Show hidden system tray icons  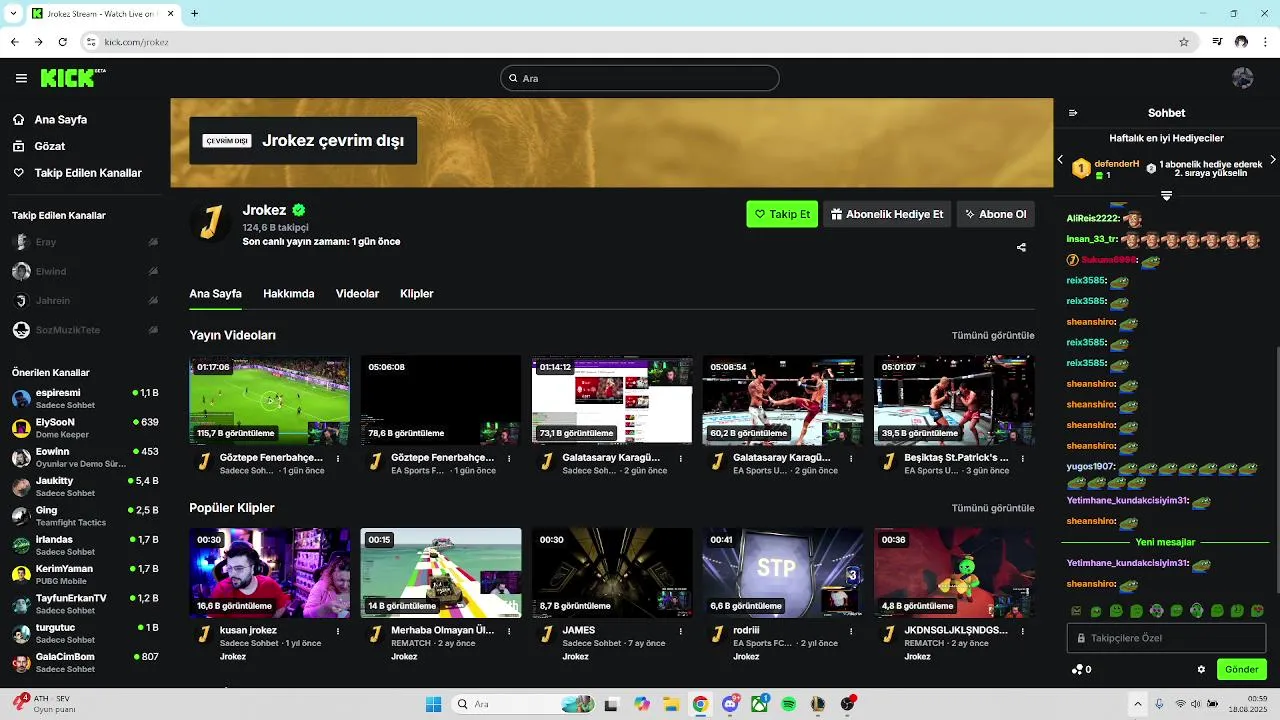[1137, 704]
